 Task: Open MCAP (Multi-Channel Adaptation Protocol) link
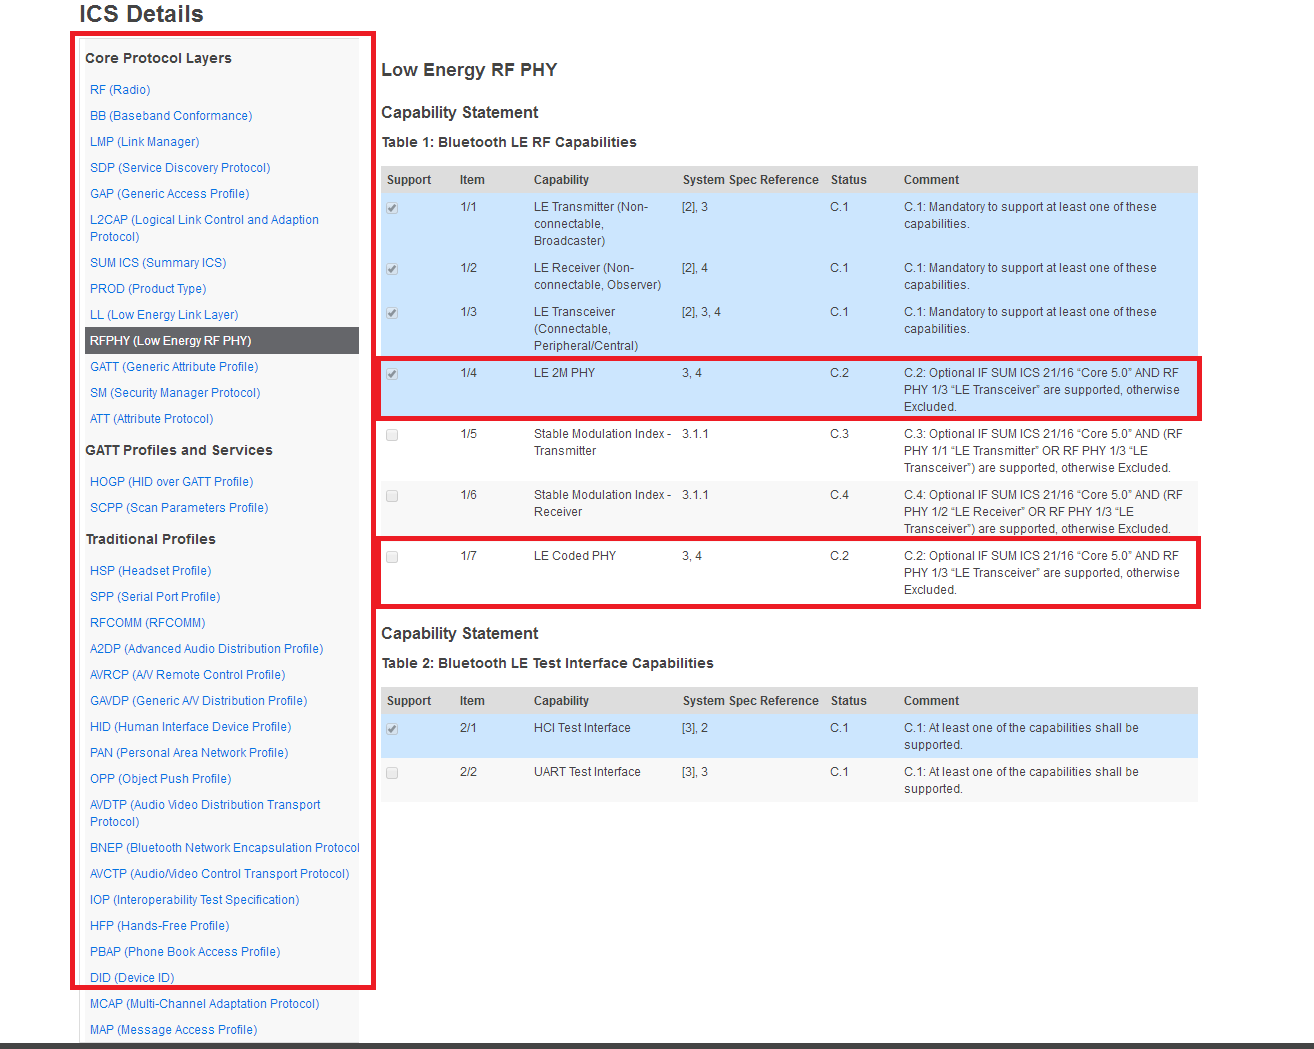pos(205,1004)
